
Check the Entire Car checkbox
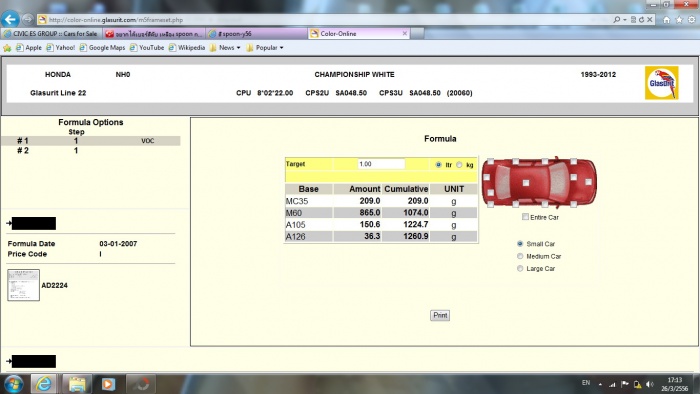pyautogui.click(x=525, y=217)
